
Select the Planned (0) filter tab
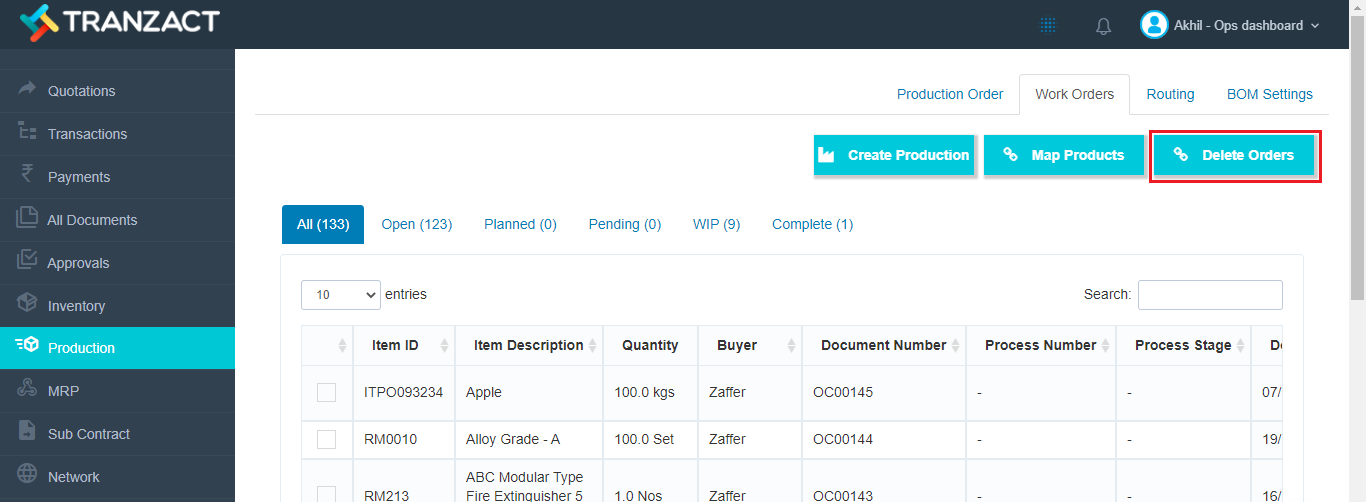point(520,224)
